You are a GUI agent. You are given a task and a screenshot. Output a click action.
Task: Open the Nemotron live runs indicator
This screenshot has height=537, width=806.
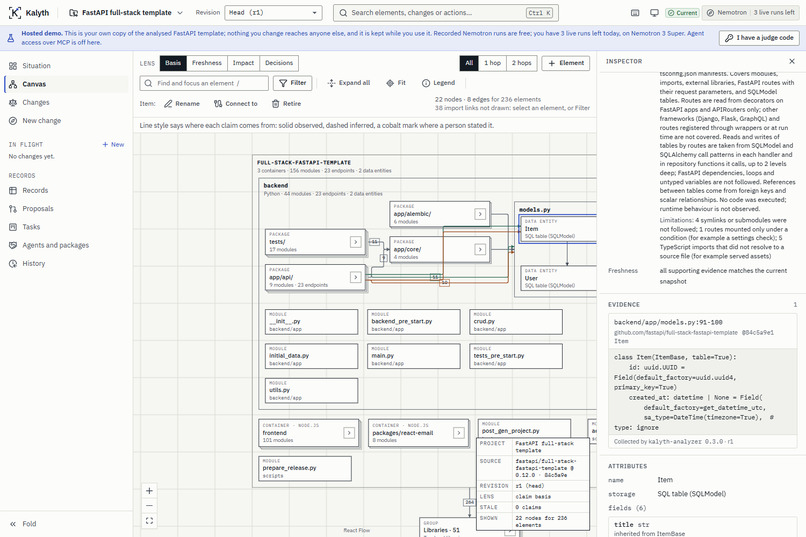(752, 13)
